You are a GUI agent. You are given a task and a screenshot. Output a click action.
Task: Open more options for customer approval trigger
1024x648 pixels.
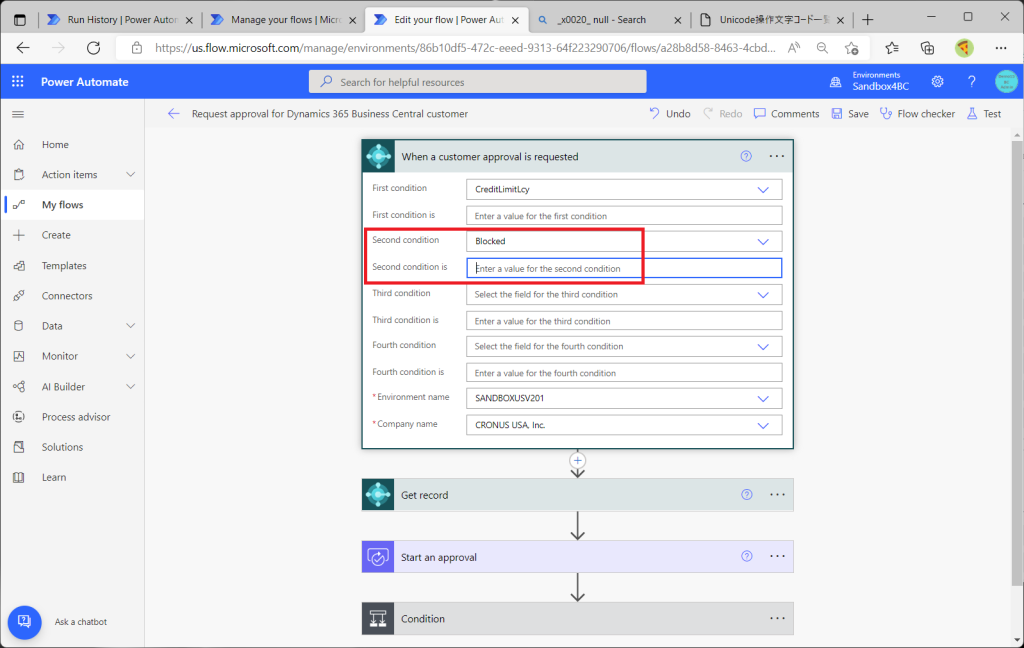coord(776,156)
